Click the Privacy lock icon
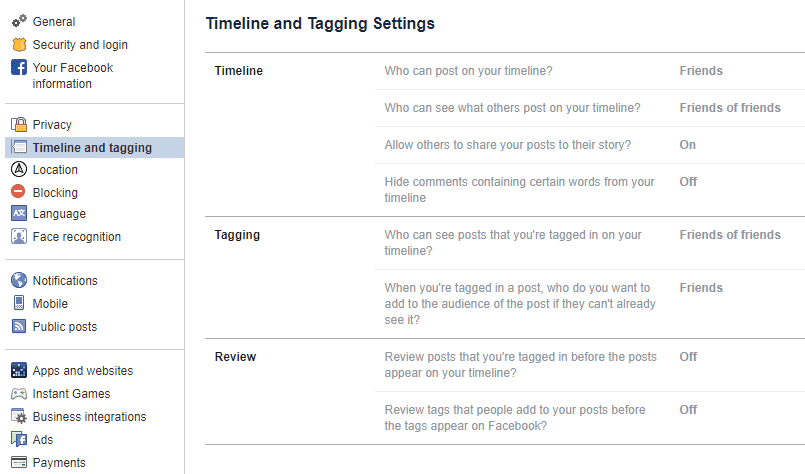The width and height of the screenshot is (805, 474). (x=18, y=125)
